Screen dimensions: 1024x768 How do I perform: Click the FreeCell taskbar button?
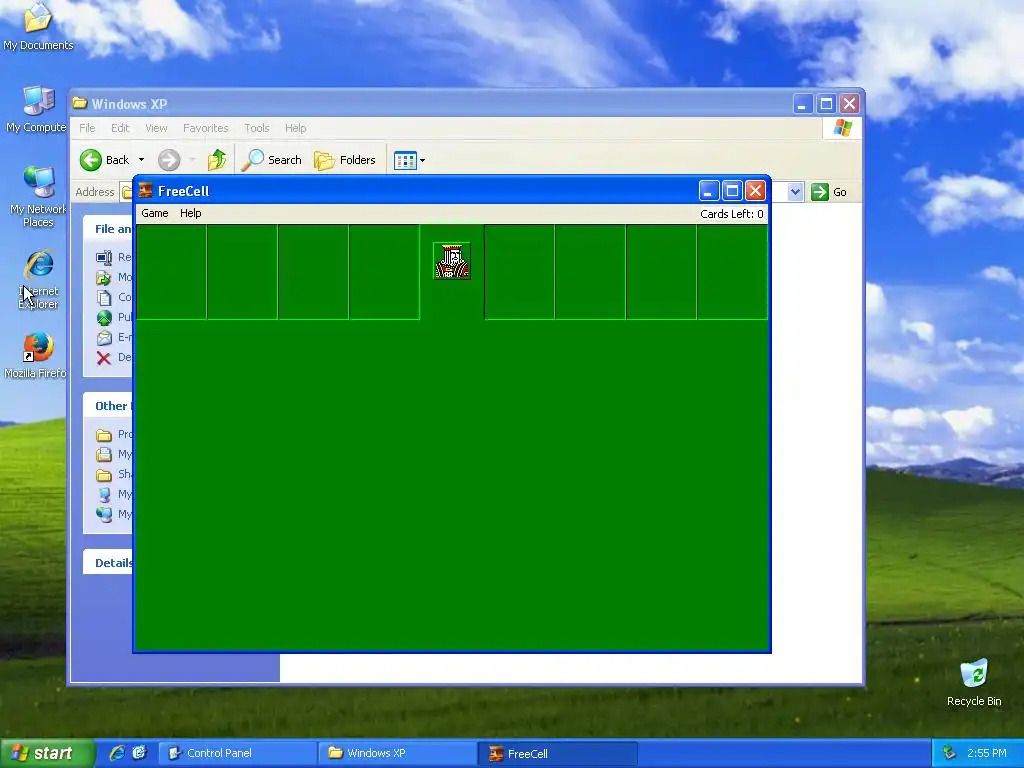point(557,754)
